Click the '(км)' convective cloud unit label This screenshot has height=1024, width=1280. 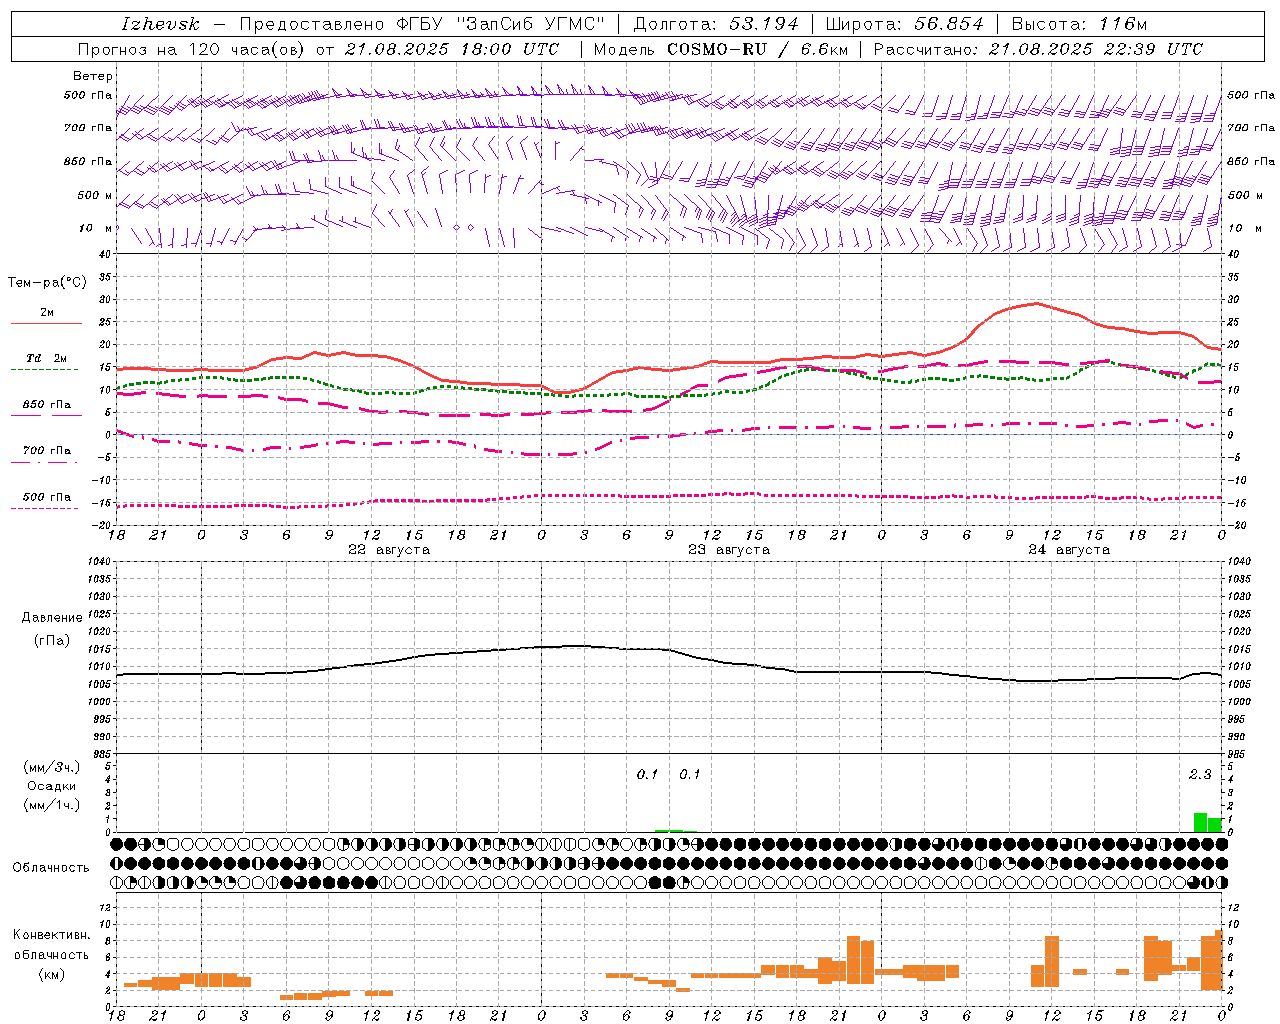pyautogui.click(x=52, y=974)
